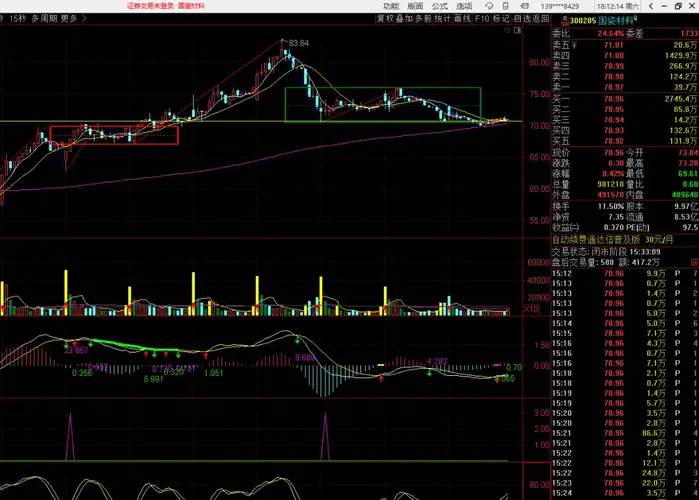Select the 15:21 tick row with 86.6万
Screen dimensions: 699x500
point(625,433)
